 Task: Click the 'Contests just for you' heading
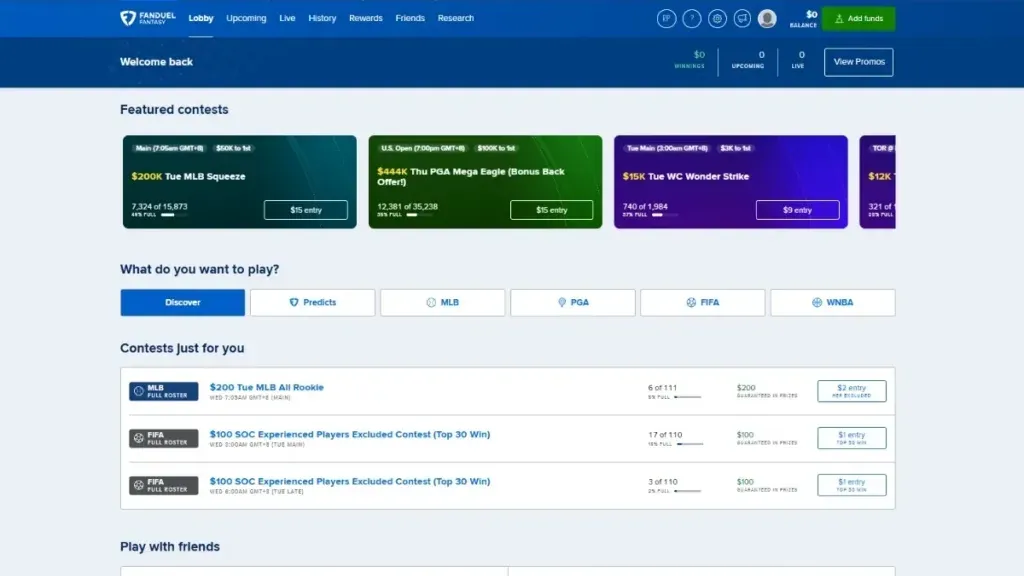click(x=182, y=348)
